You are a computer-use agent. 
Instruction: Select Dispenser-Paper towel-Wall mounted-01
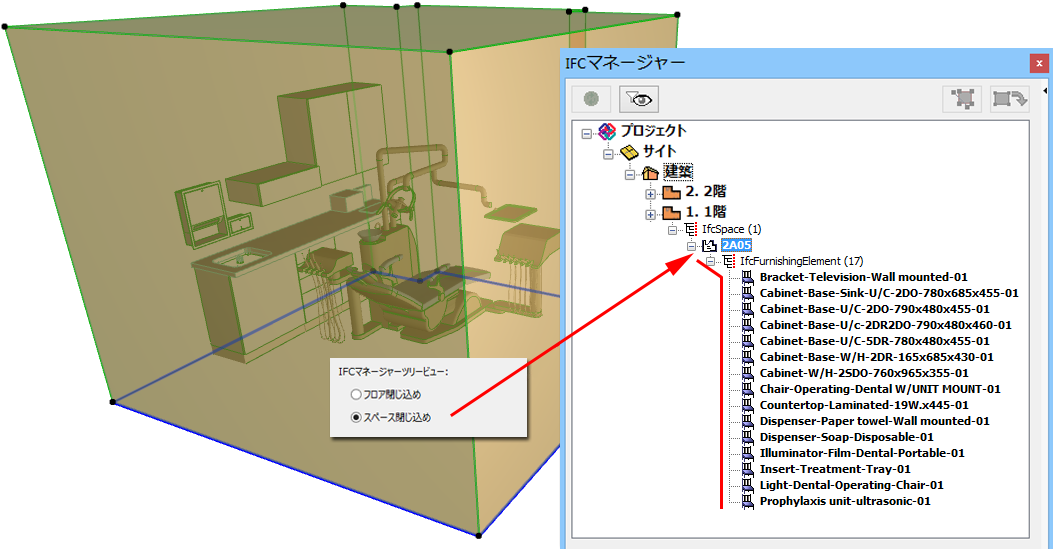[874, 421]
